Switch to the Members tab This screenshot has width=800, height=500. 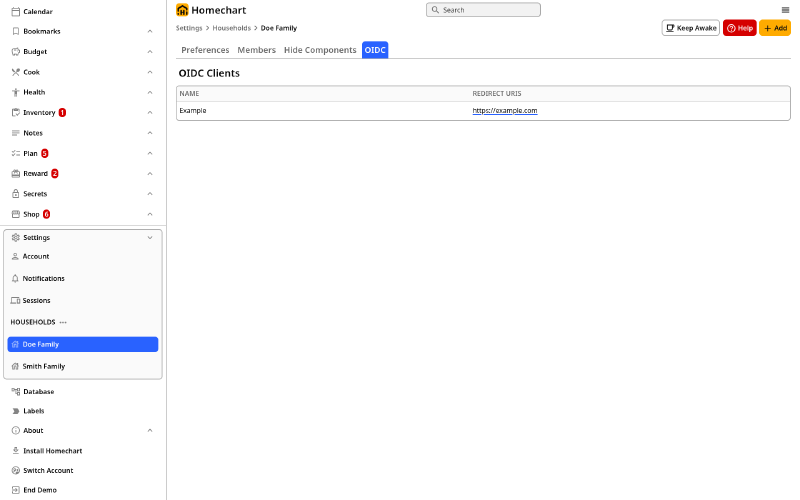(256, 50)
